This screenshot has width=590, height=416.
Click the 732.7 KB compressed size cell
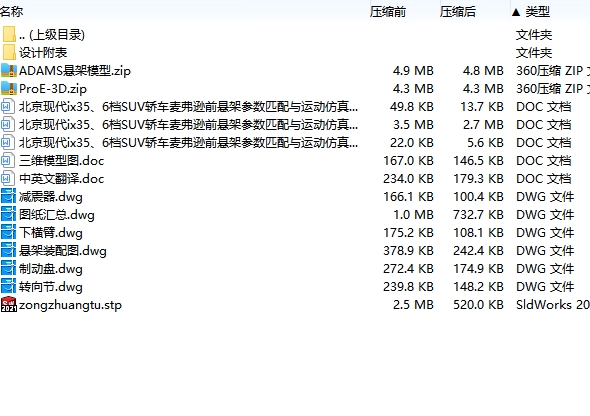pos(479,215)
